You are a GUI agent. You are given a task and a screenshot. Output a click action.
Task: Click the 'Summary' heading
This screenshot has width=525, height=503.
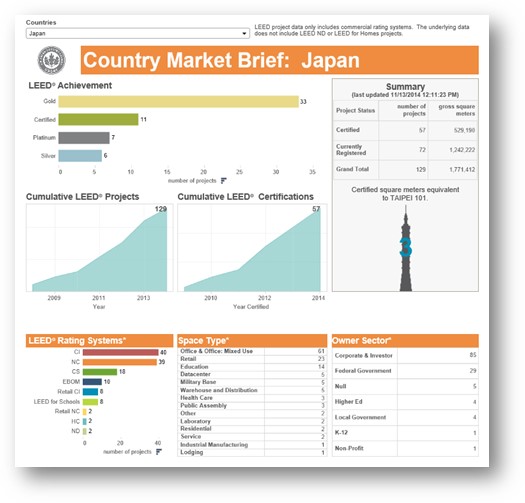[x=405, y=87]
